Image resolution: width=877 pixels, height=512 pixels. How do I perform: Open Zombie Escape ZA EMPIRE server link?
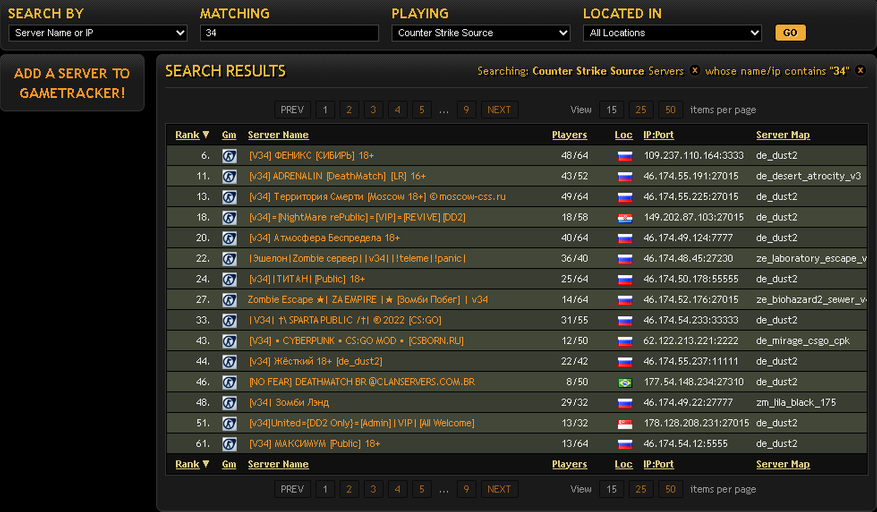click(368, 300)
